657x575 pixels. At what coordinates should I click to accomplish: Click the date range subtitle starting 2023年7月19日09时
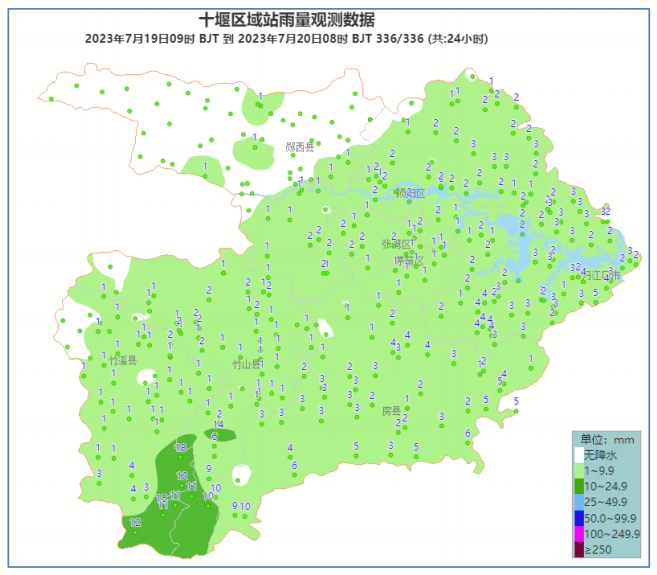click(287, 39)
